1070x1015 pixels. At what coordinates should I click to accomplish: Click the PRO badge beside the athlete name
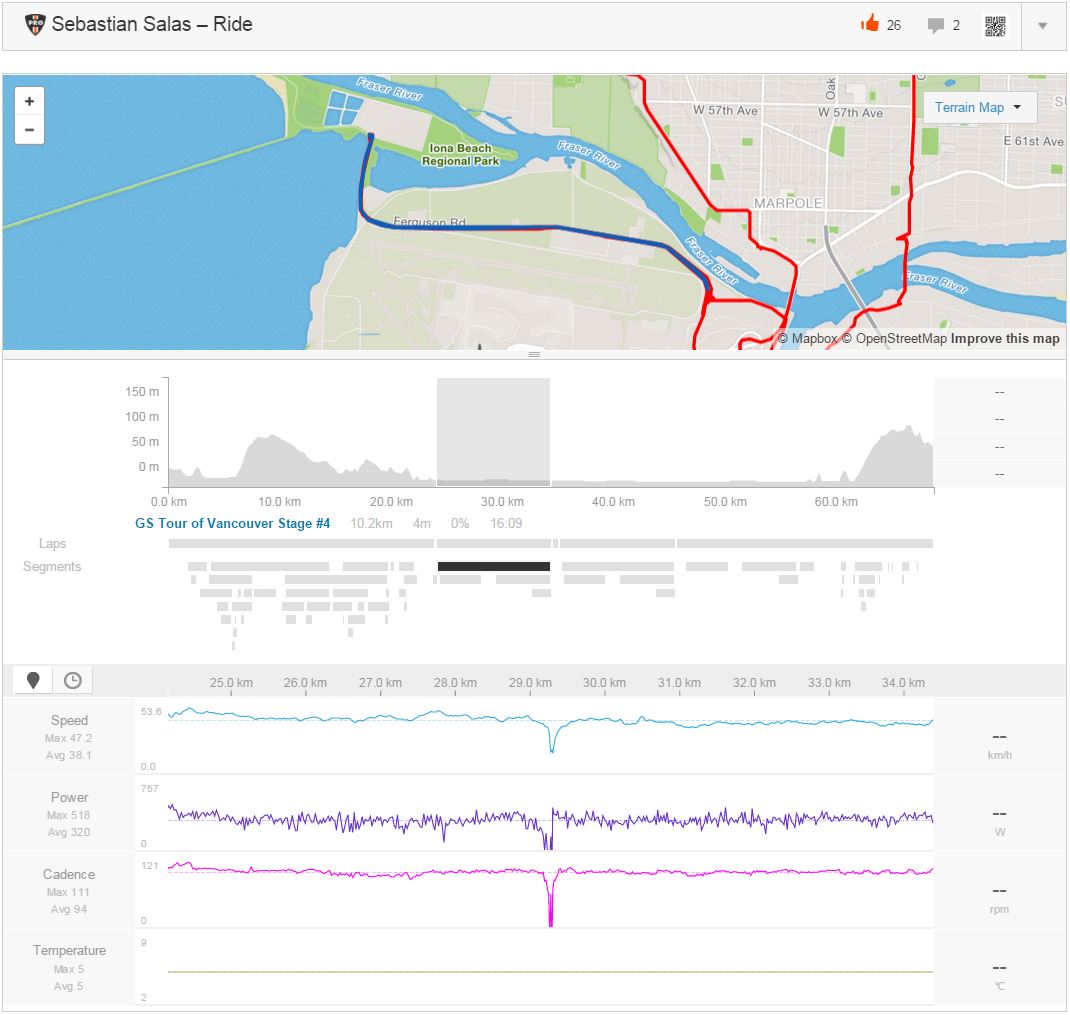(35, 24)
